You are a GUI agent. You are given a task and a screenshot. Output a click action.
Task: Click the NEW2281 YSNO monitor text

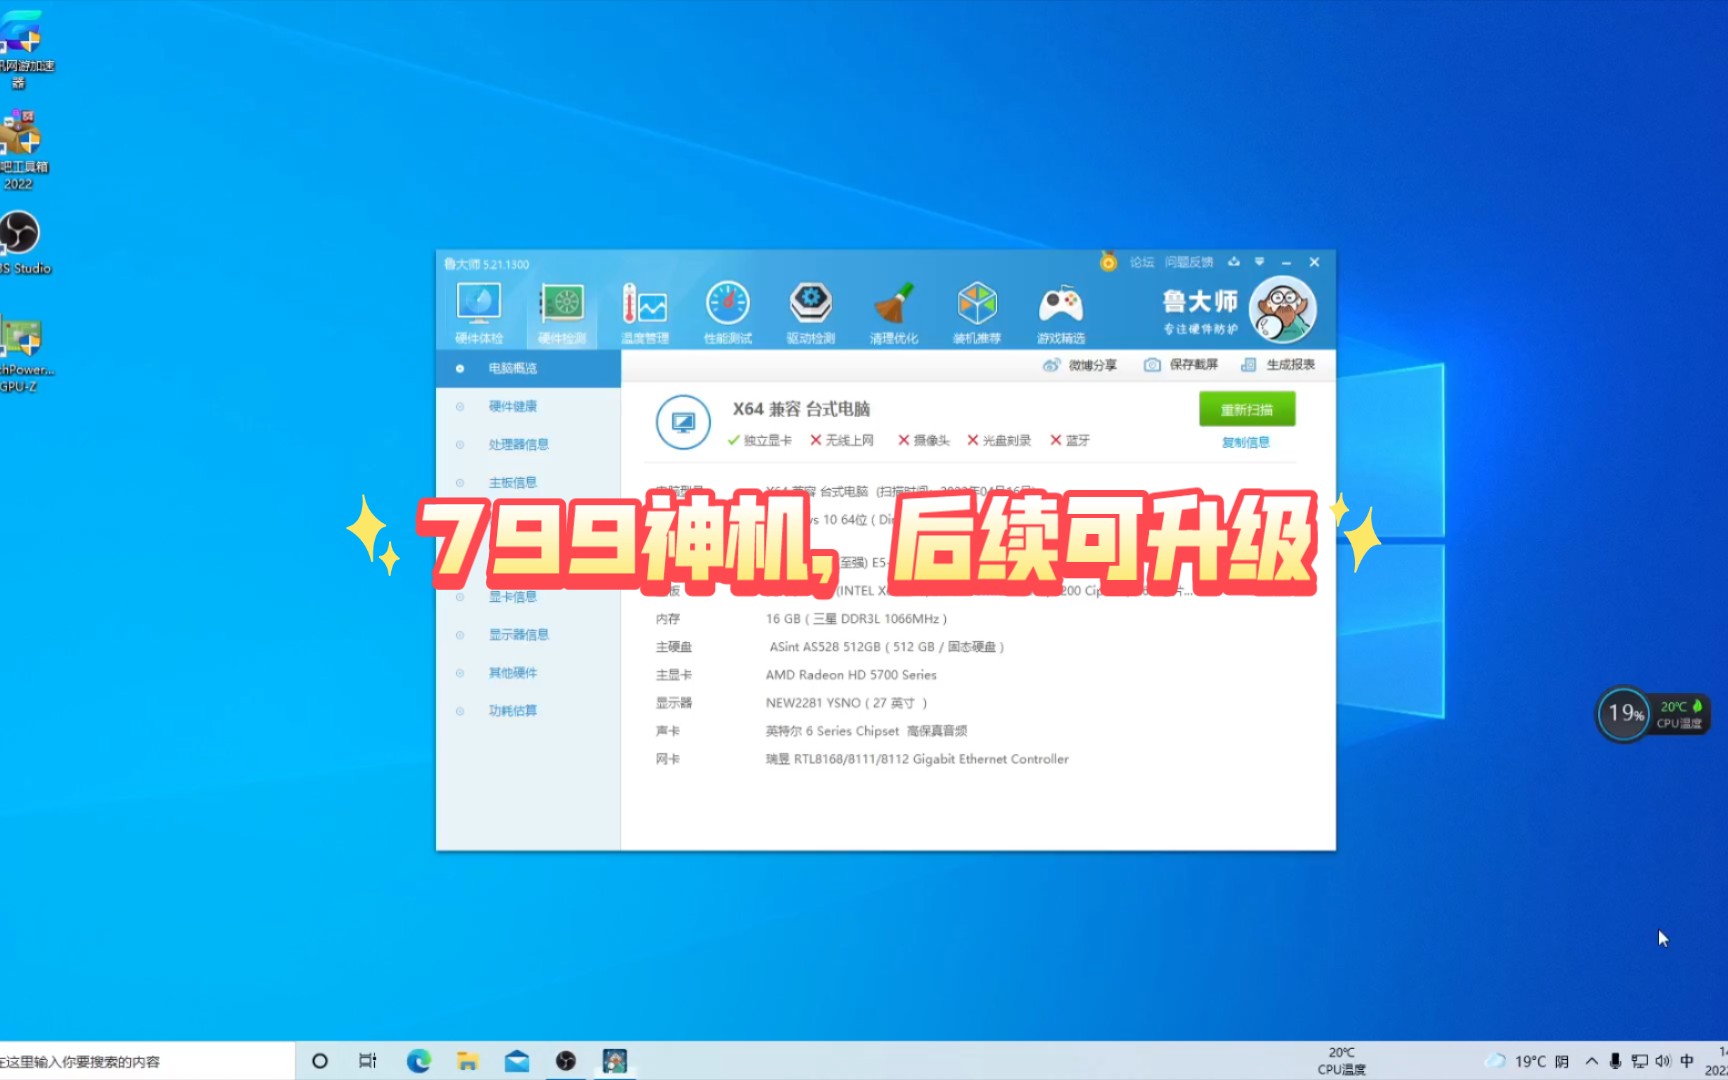point(847,703)
